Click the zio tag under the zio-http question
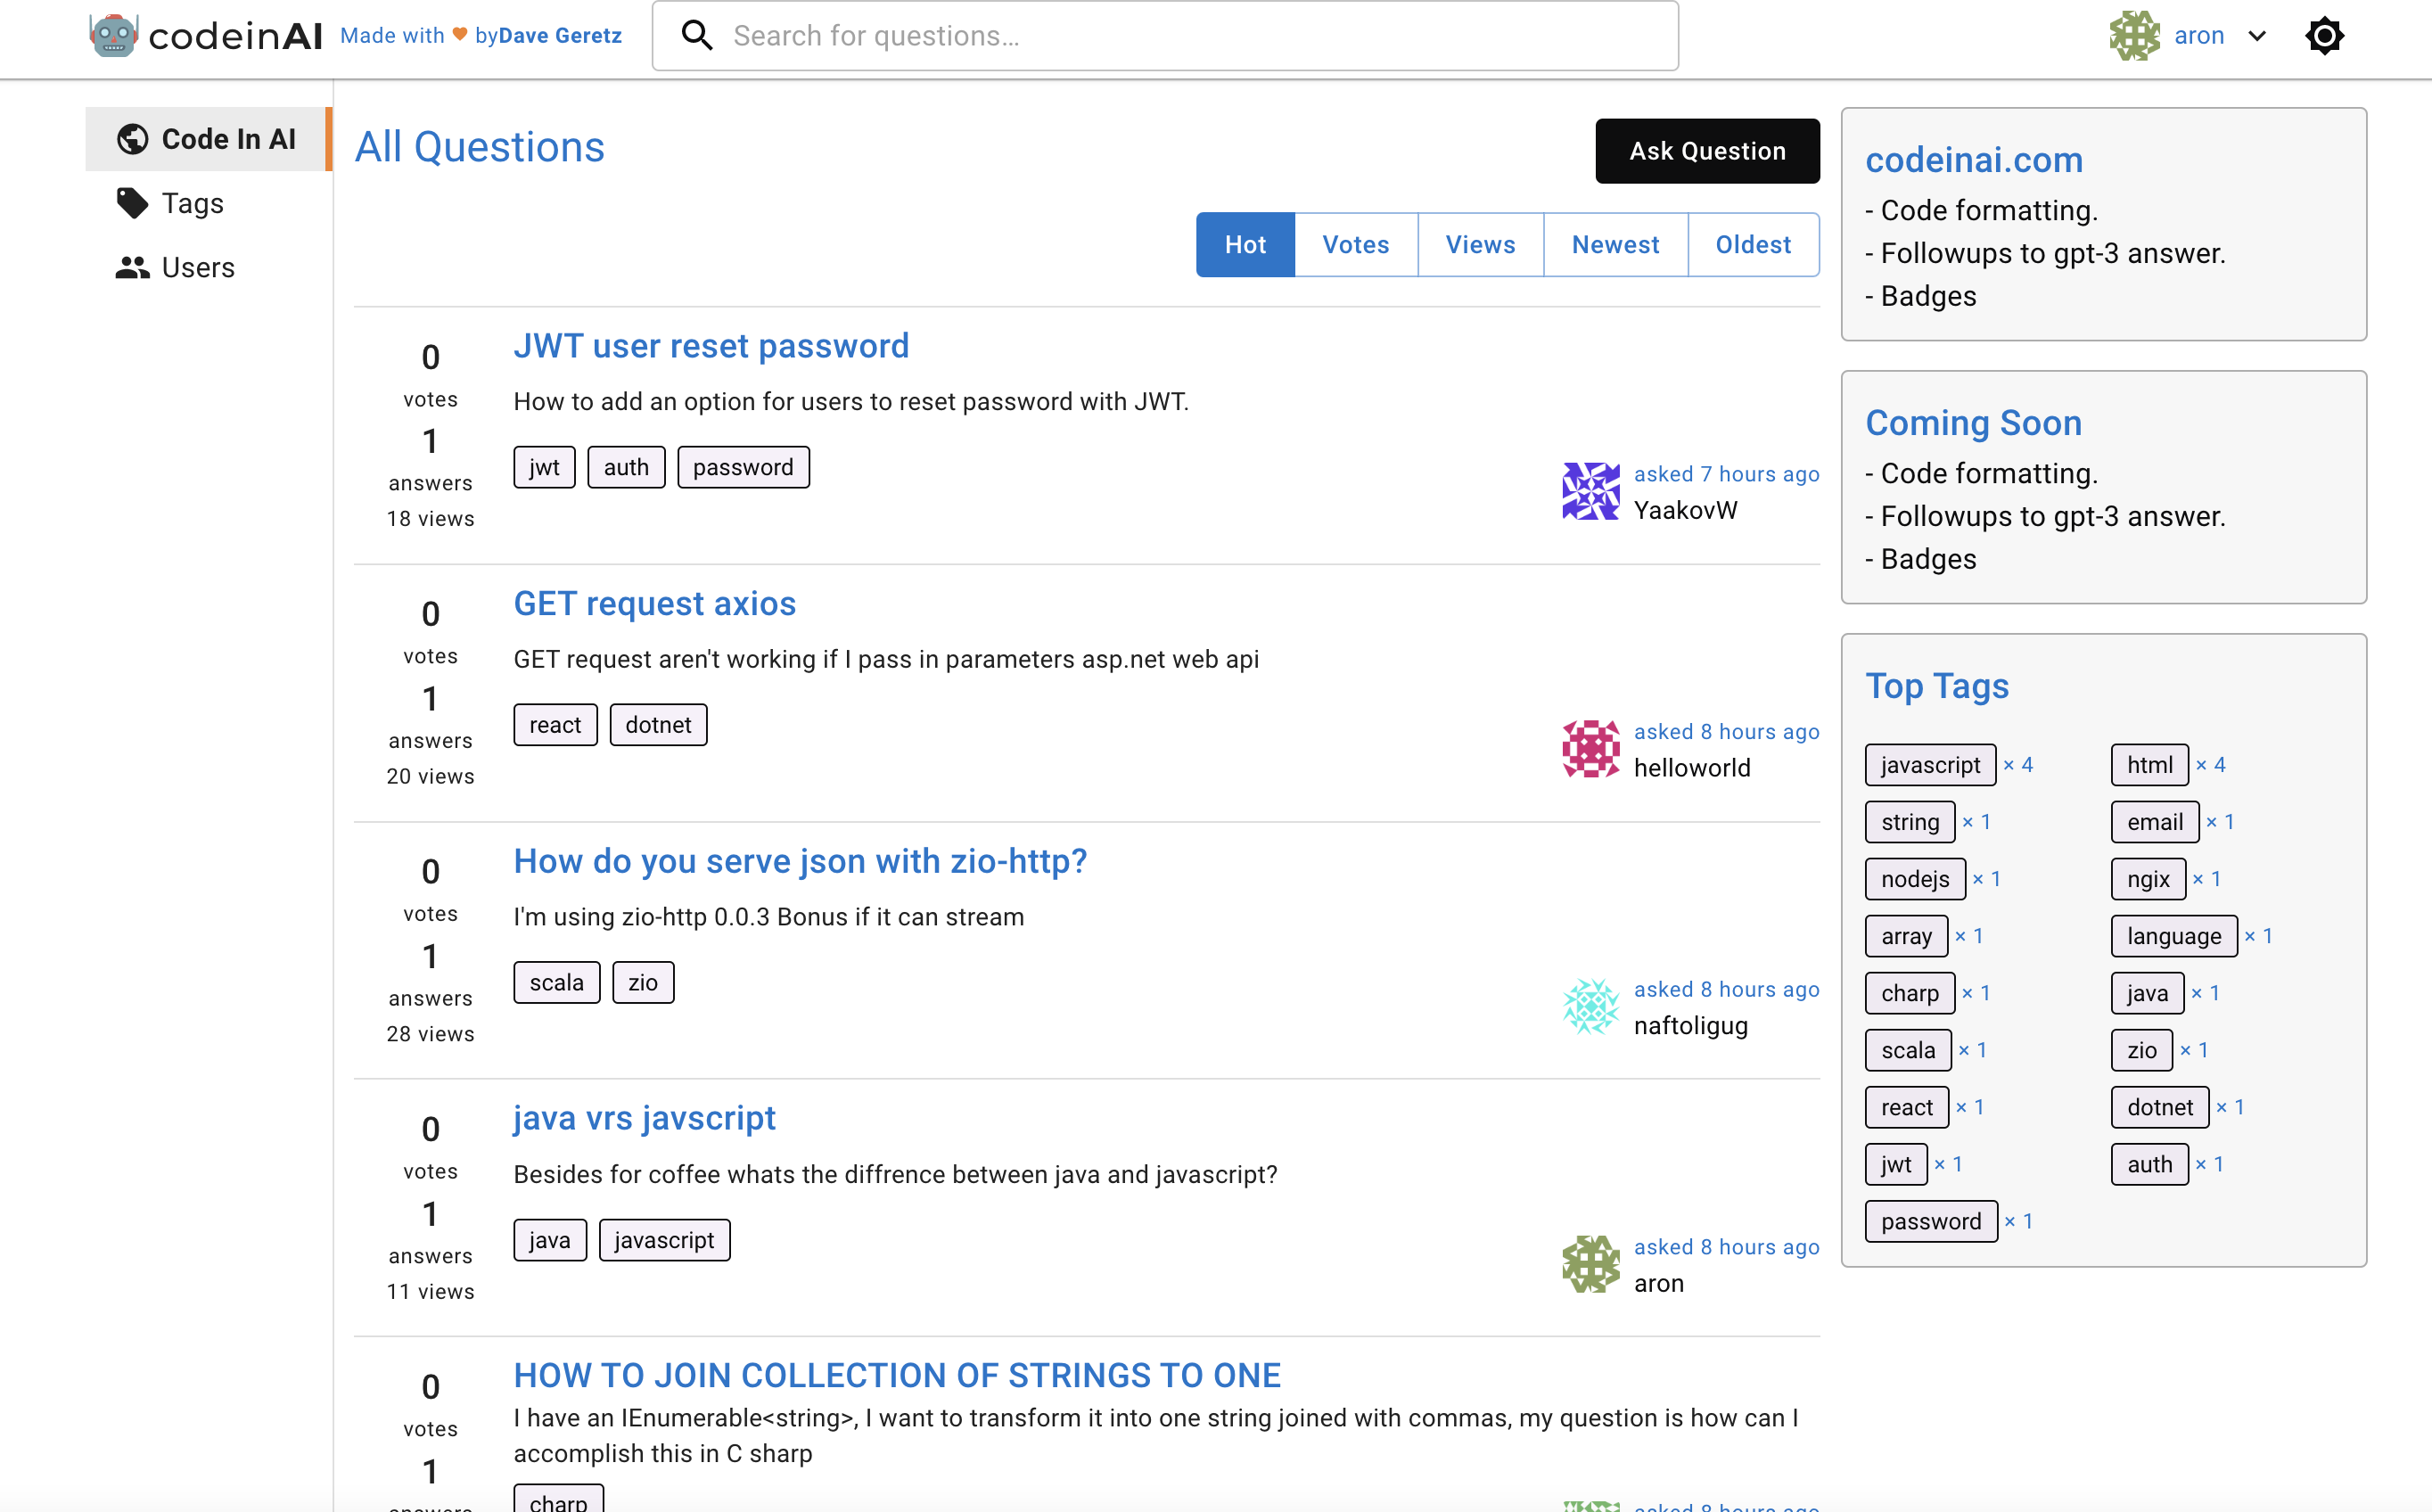The image size is (2432, 1512). click(643, 983)
